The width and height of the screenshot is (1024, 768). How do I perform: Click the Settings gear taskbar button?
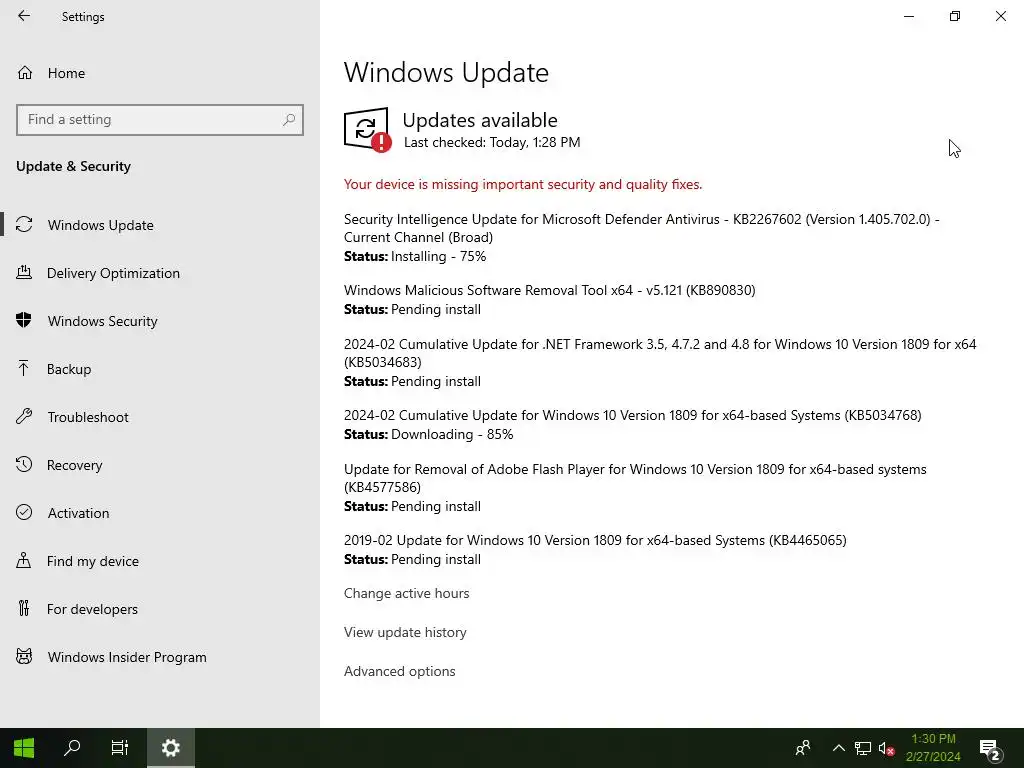[x=170, y=748]
